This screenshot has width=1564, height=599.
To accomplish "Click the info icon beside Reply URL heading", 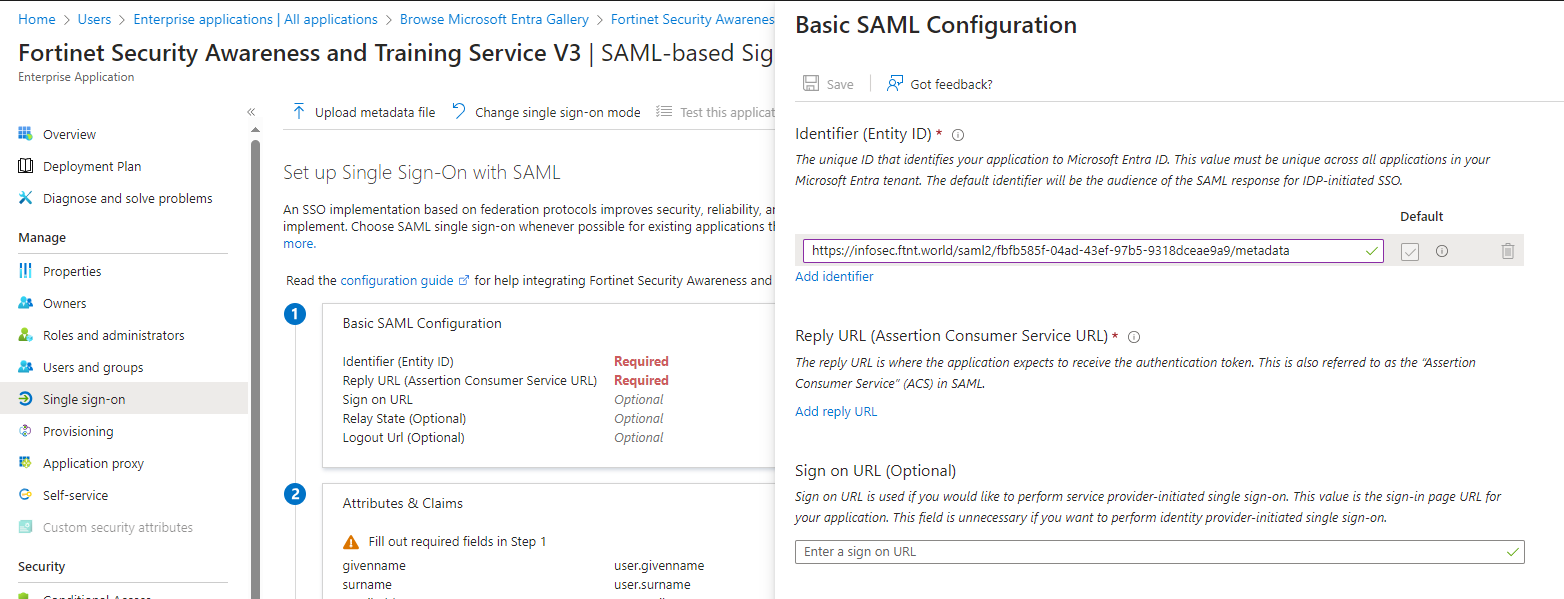I will (x=1134, y=337).
